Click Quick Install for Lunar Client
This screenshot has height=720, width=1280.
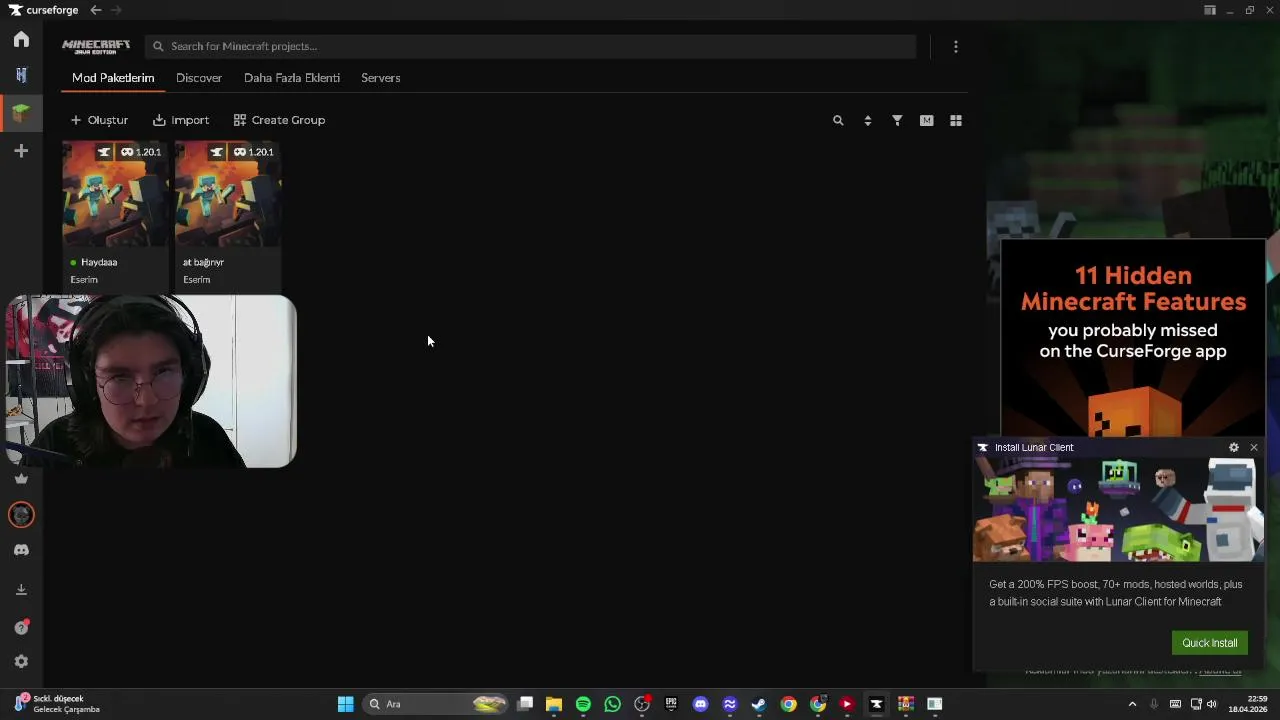pos(1210,643)
